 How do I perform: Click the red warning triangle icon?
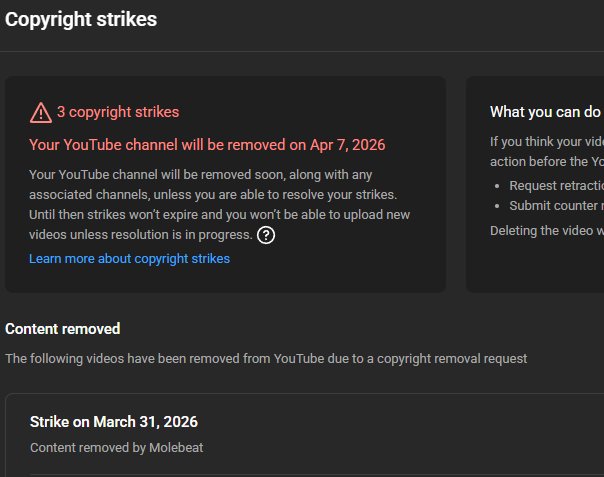pyautogui.click(x=41, y=113)
